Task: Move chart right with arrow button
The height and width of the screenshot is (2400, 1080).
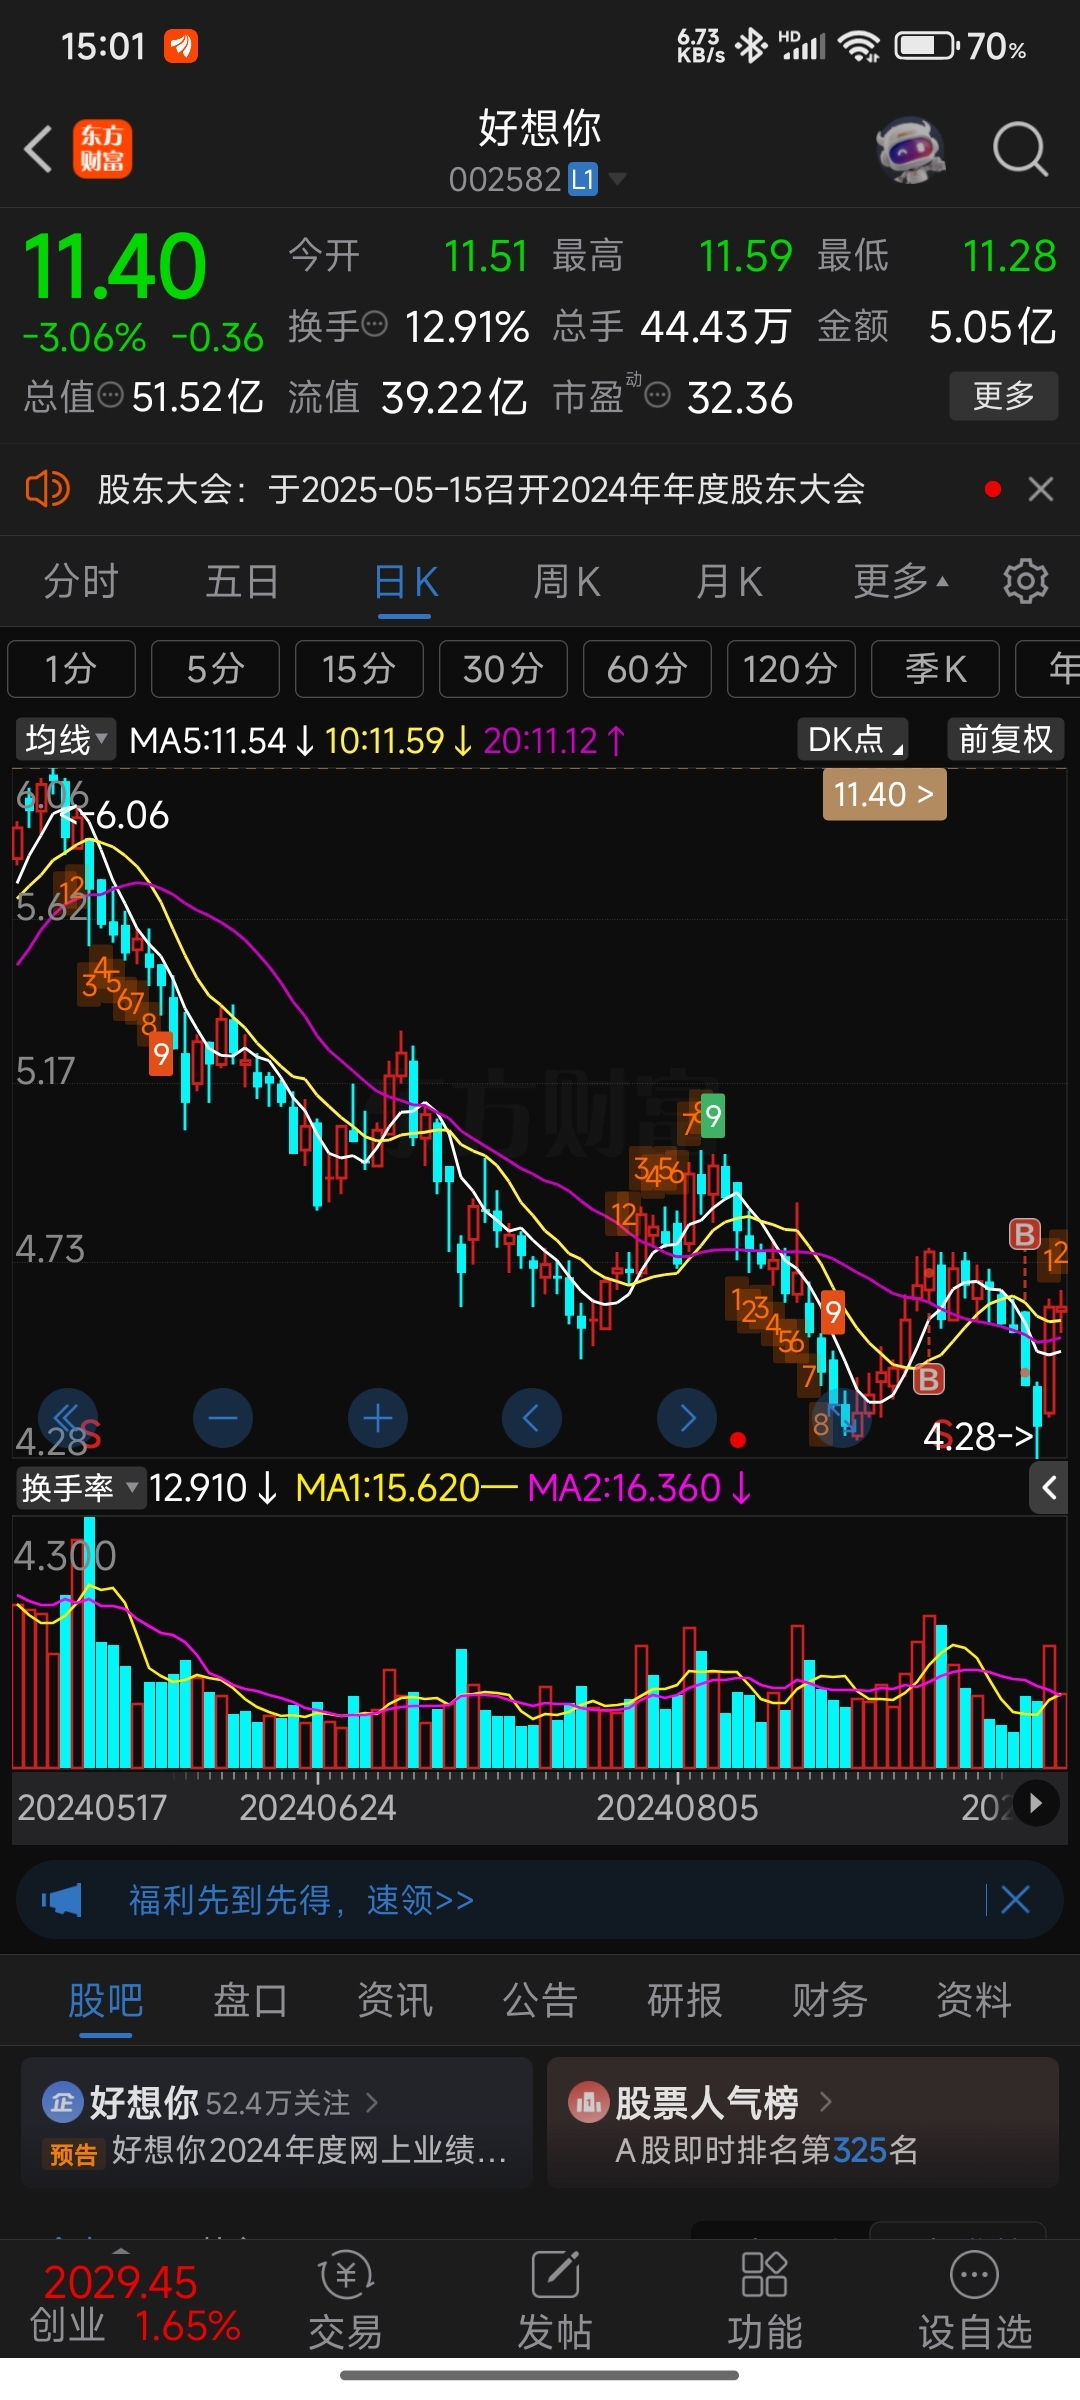Action: click(x=687, y=1418)
